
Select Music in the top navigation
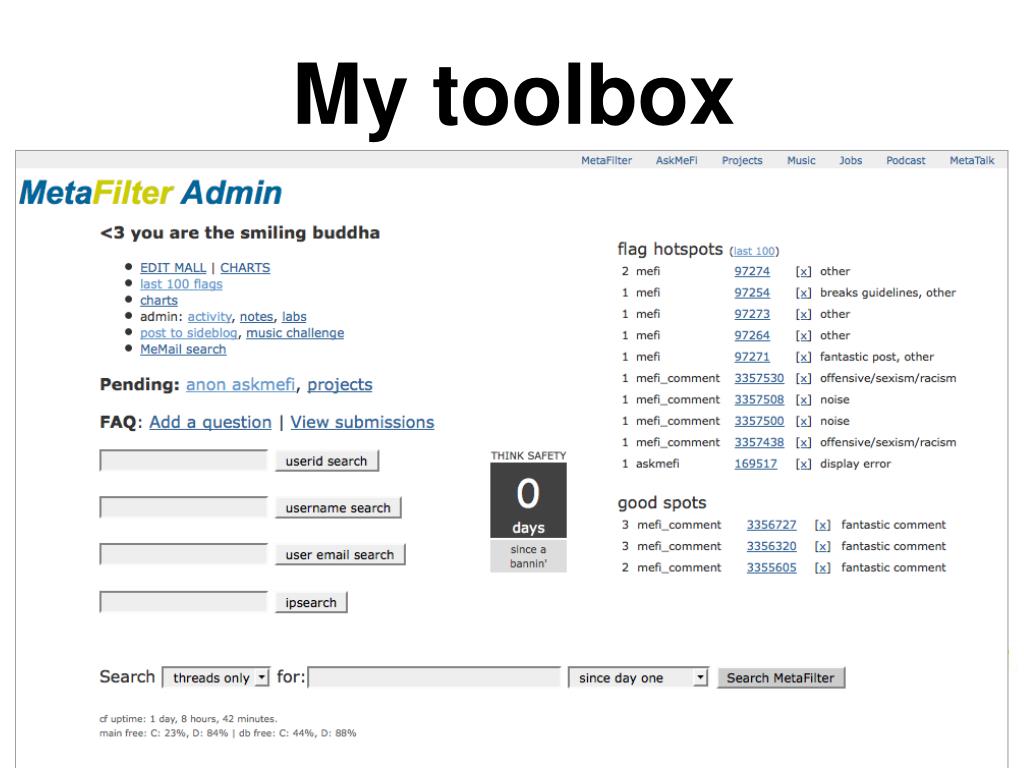[801, 161]
